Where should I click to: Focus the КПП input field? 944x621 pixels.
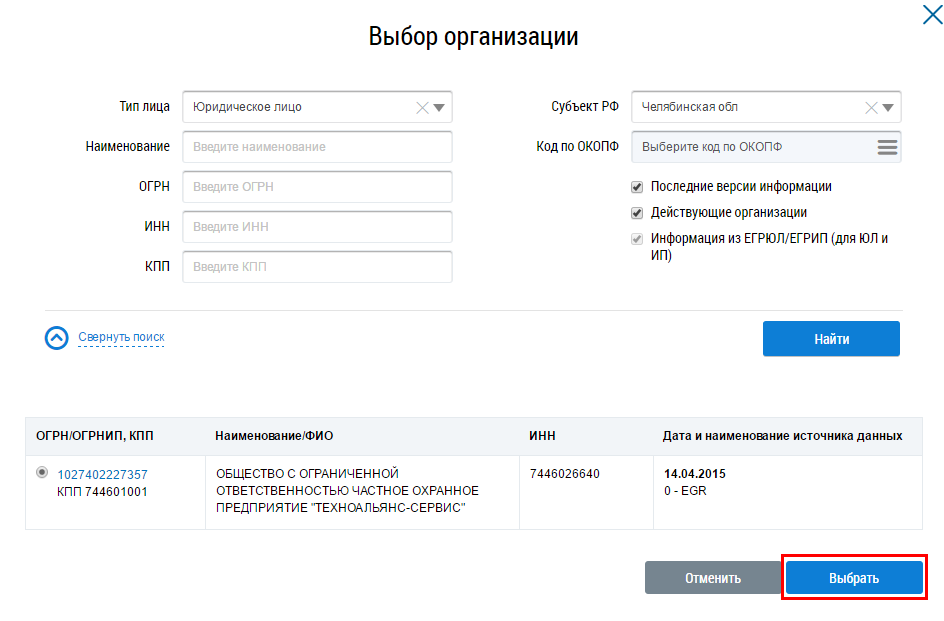pyautogui.click(x=317, y=267)
